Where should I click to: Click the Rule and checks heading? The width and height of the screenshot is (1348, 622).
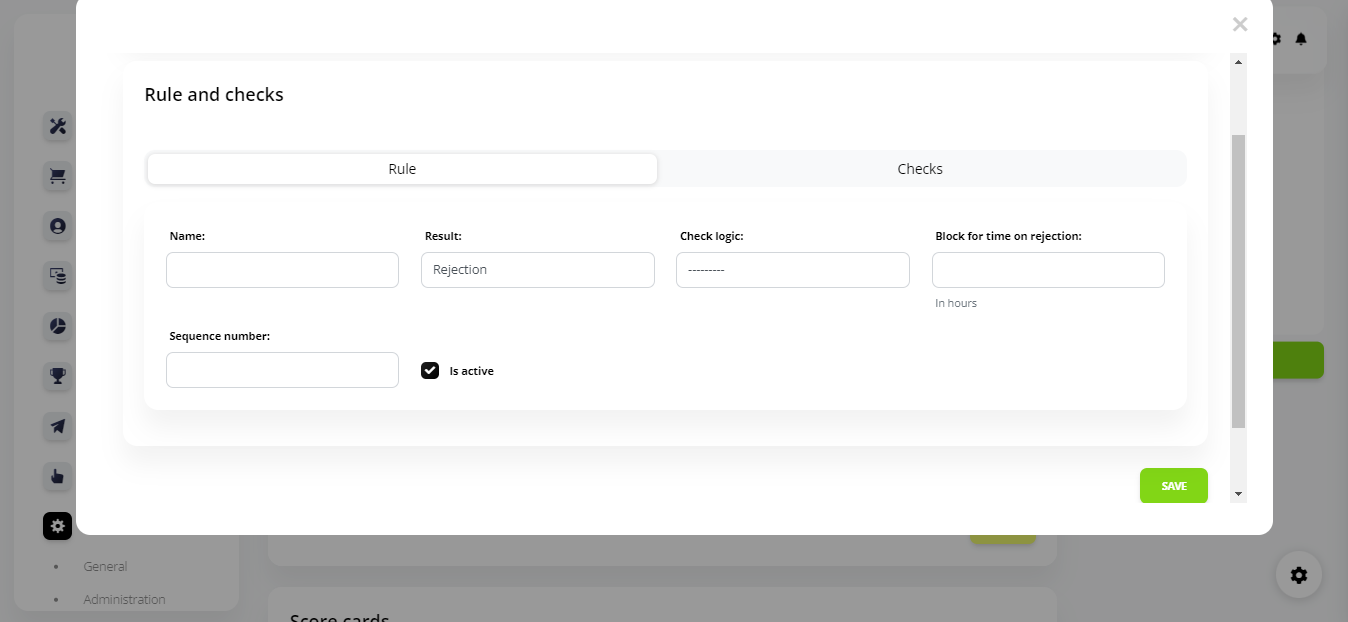[x=214, y=95]
